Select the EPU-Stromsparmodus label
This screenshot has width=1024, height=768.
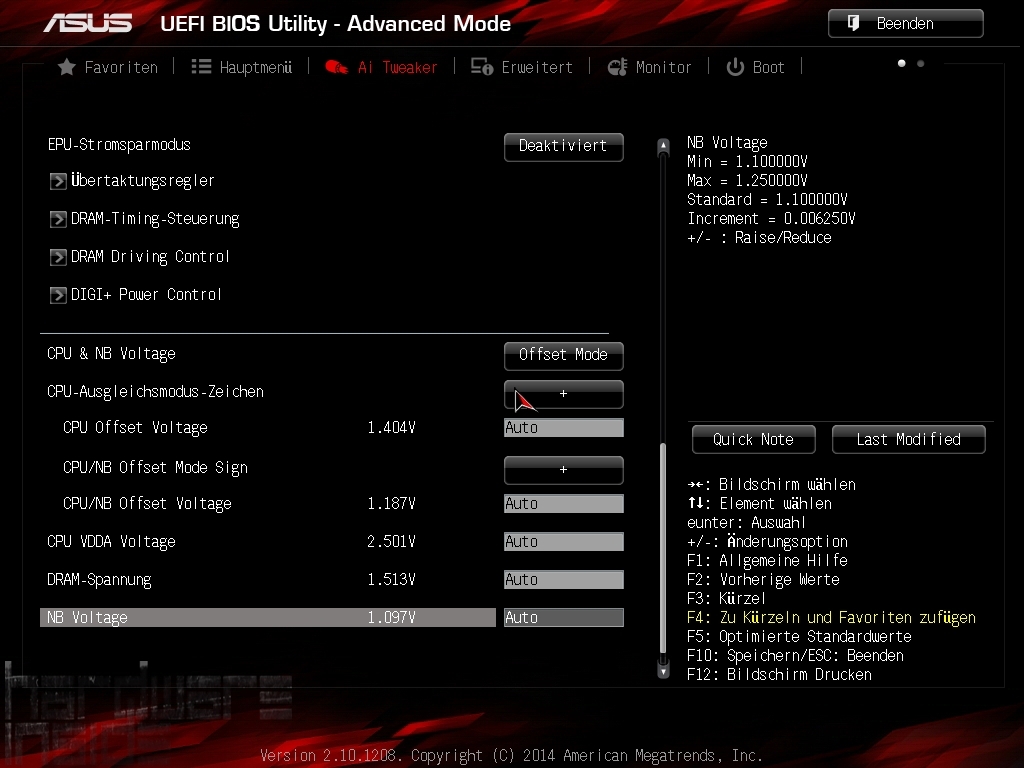point(119,145)
